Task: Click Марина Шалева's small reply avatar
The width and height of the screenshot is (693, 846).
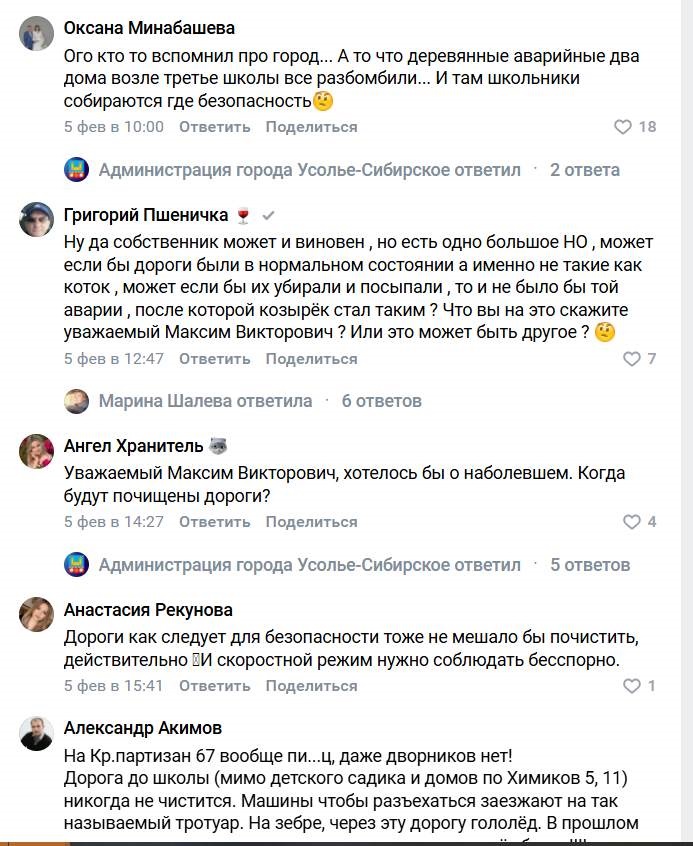Action: pos(77,401)
